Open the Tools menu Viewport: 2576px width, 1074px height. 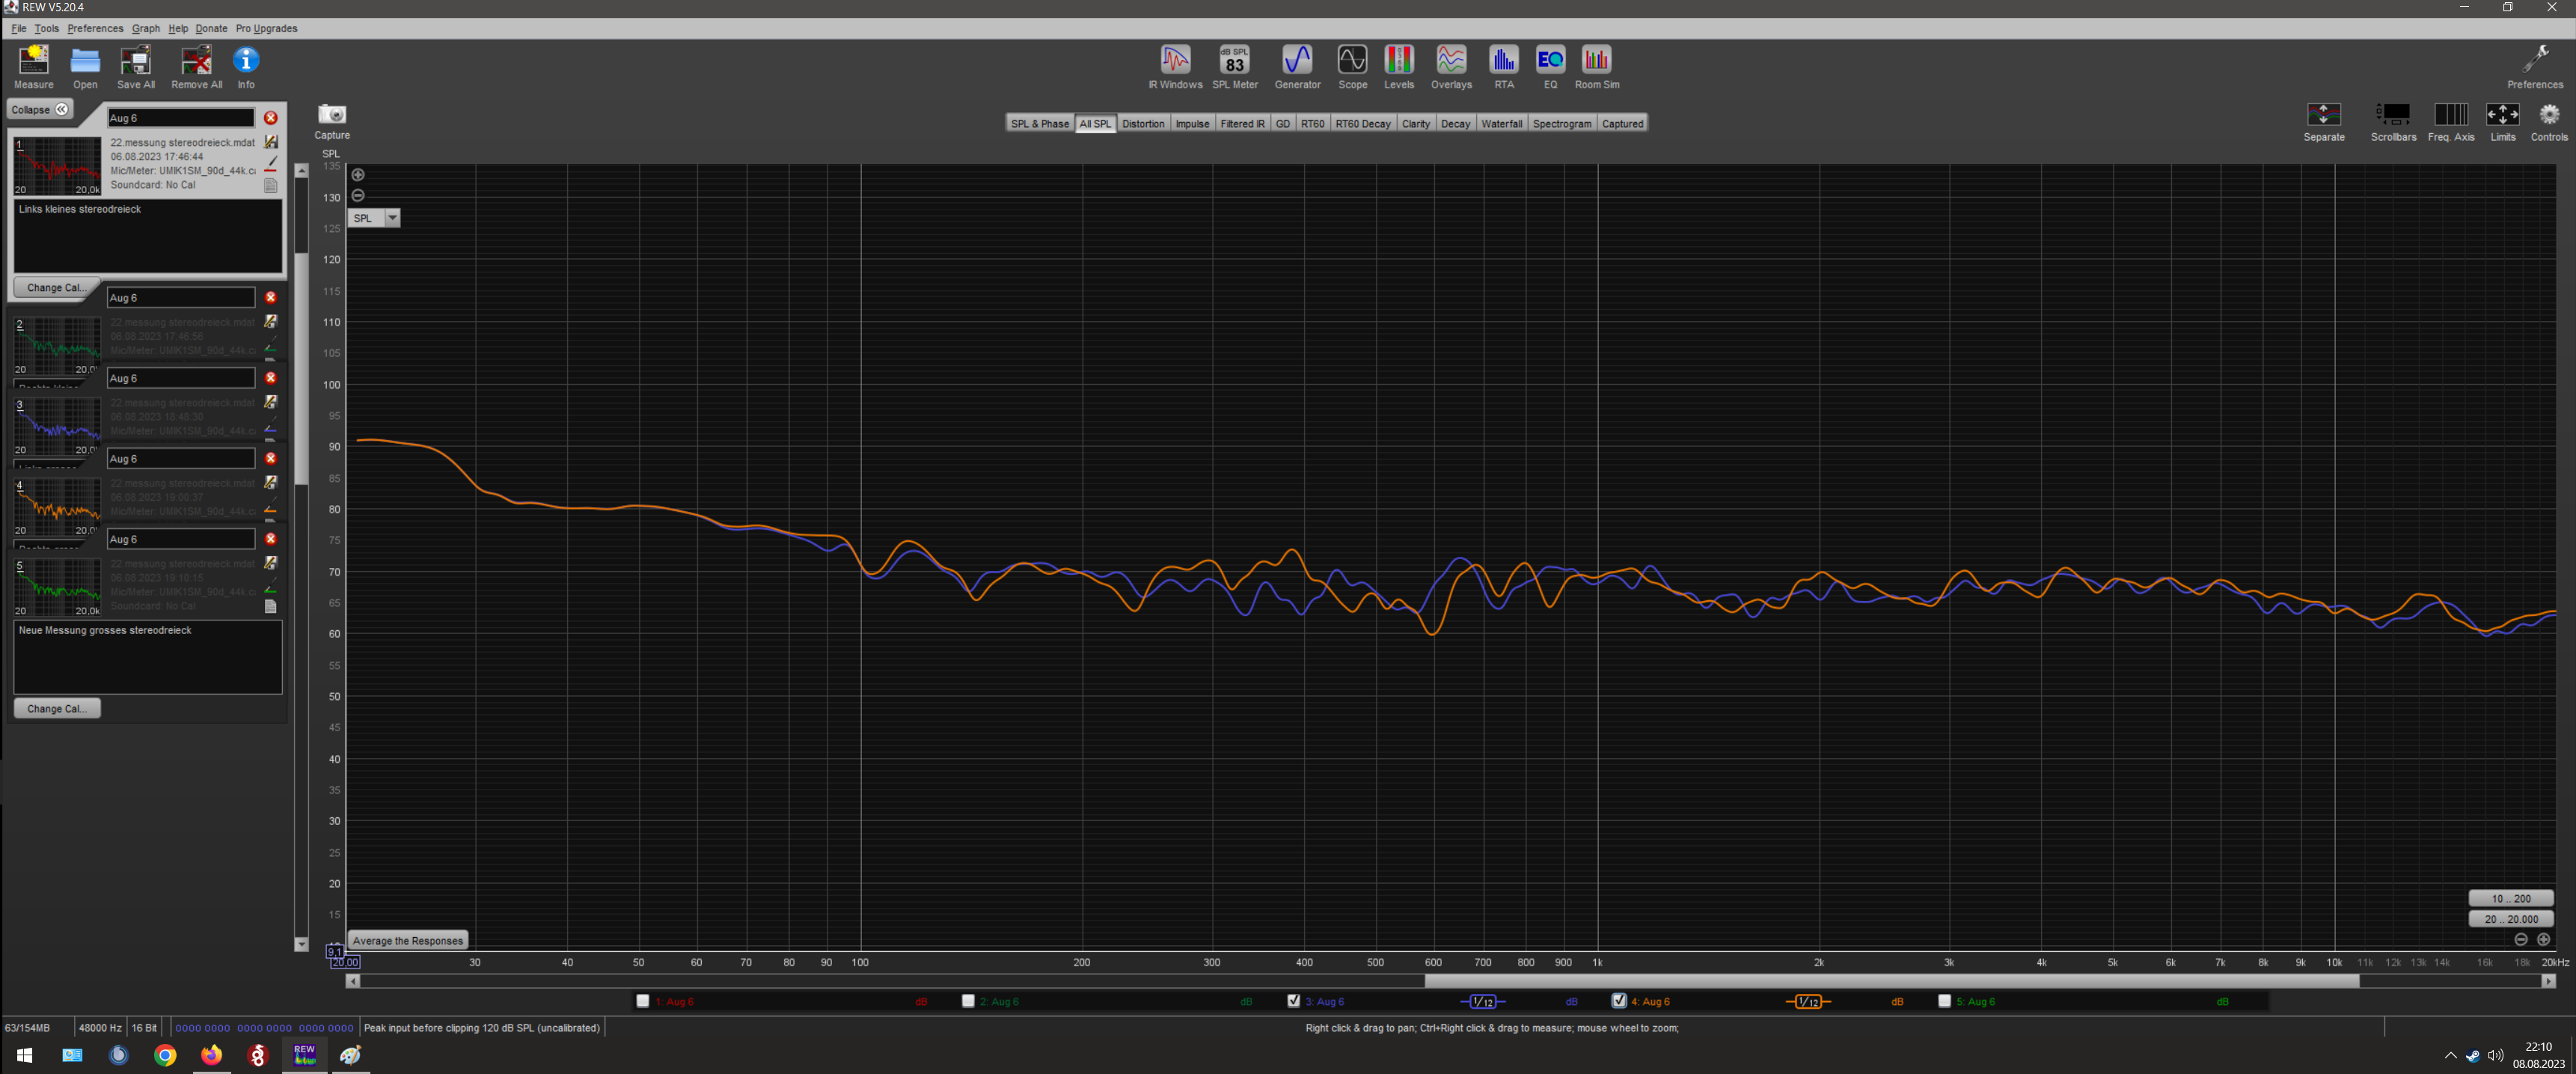point(46,28)
